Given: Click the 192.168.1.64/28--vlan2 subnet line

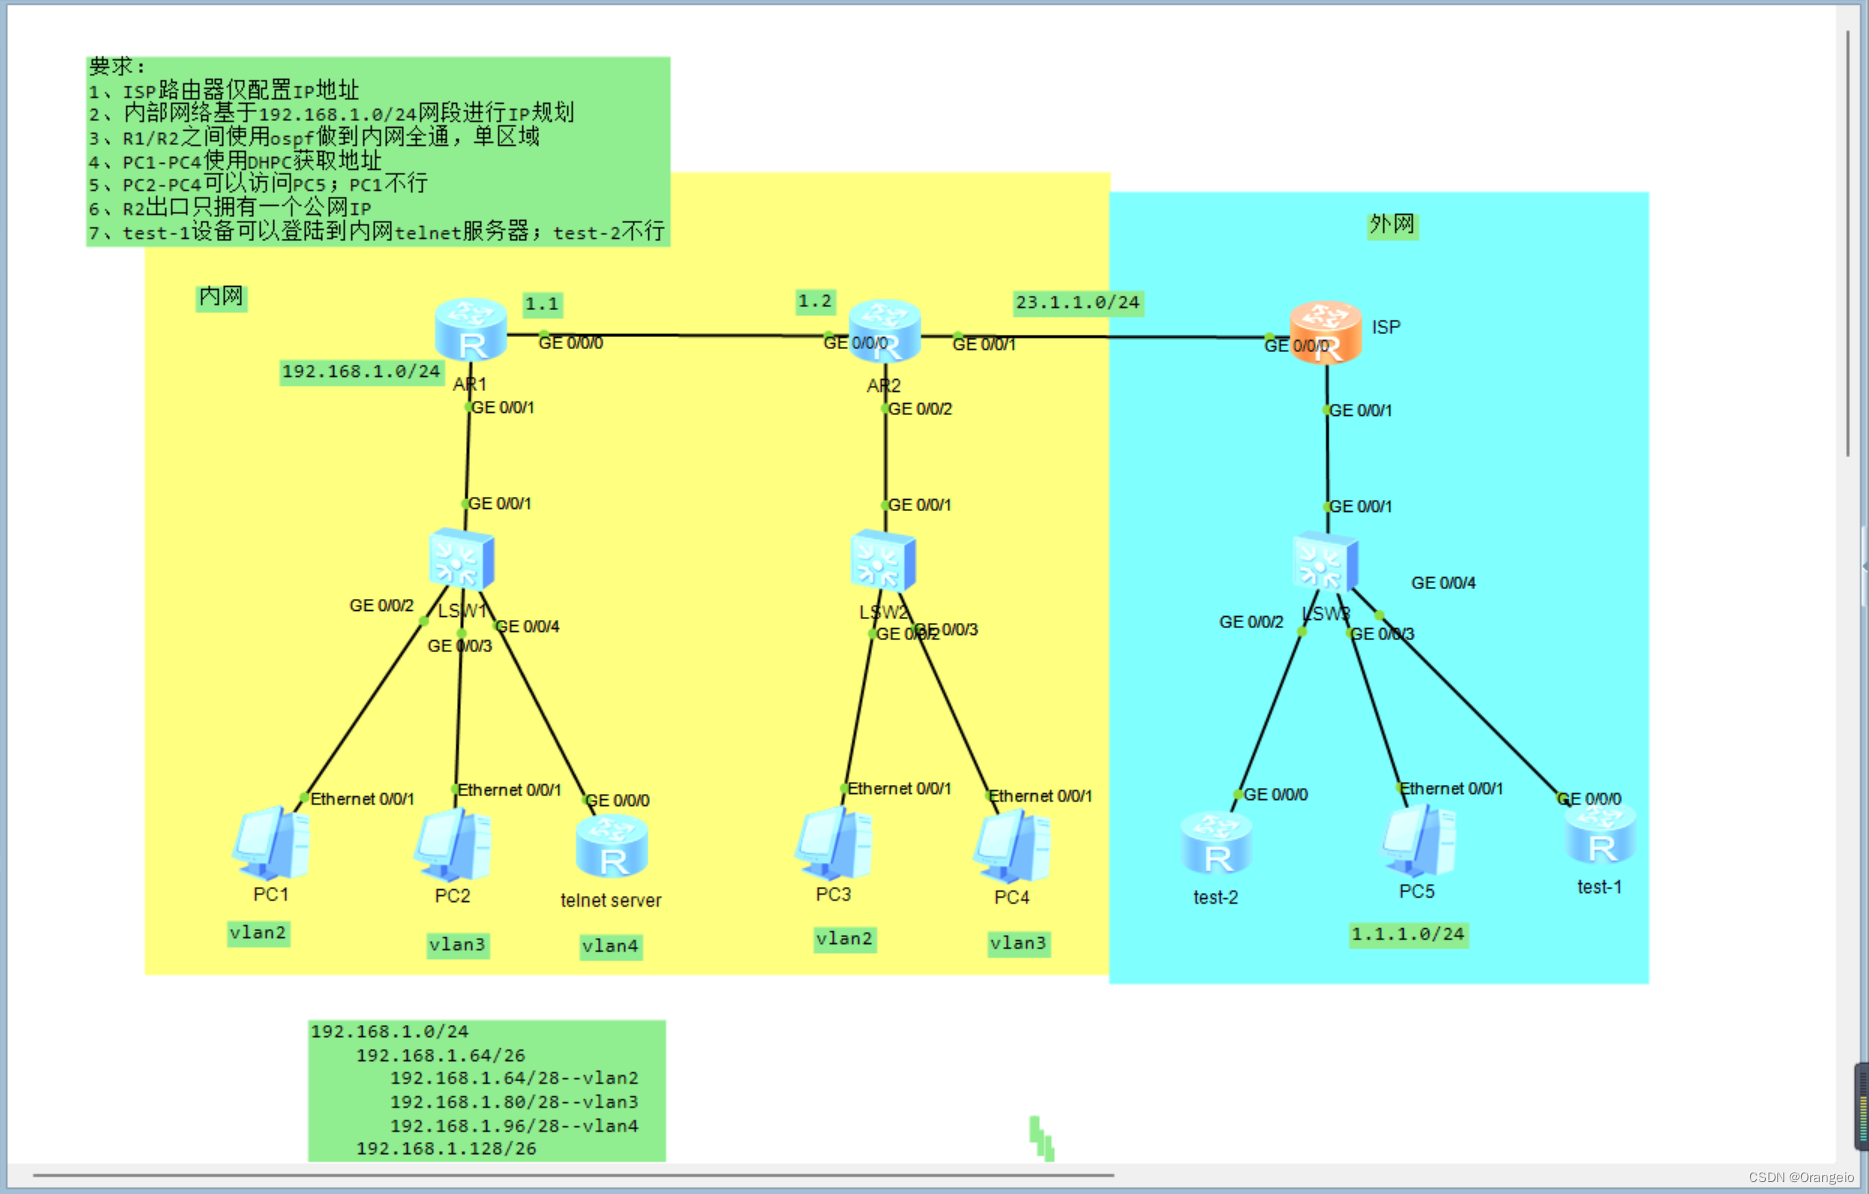Looking at the screenshot, I should click(x=514, y=1078).
